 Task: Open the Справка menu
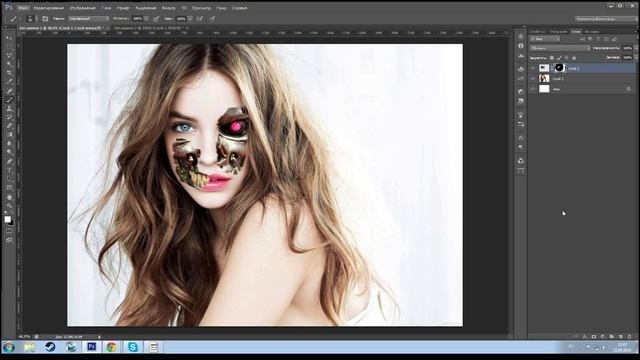239,8
